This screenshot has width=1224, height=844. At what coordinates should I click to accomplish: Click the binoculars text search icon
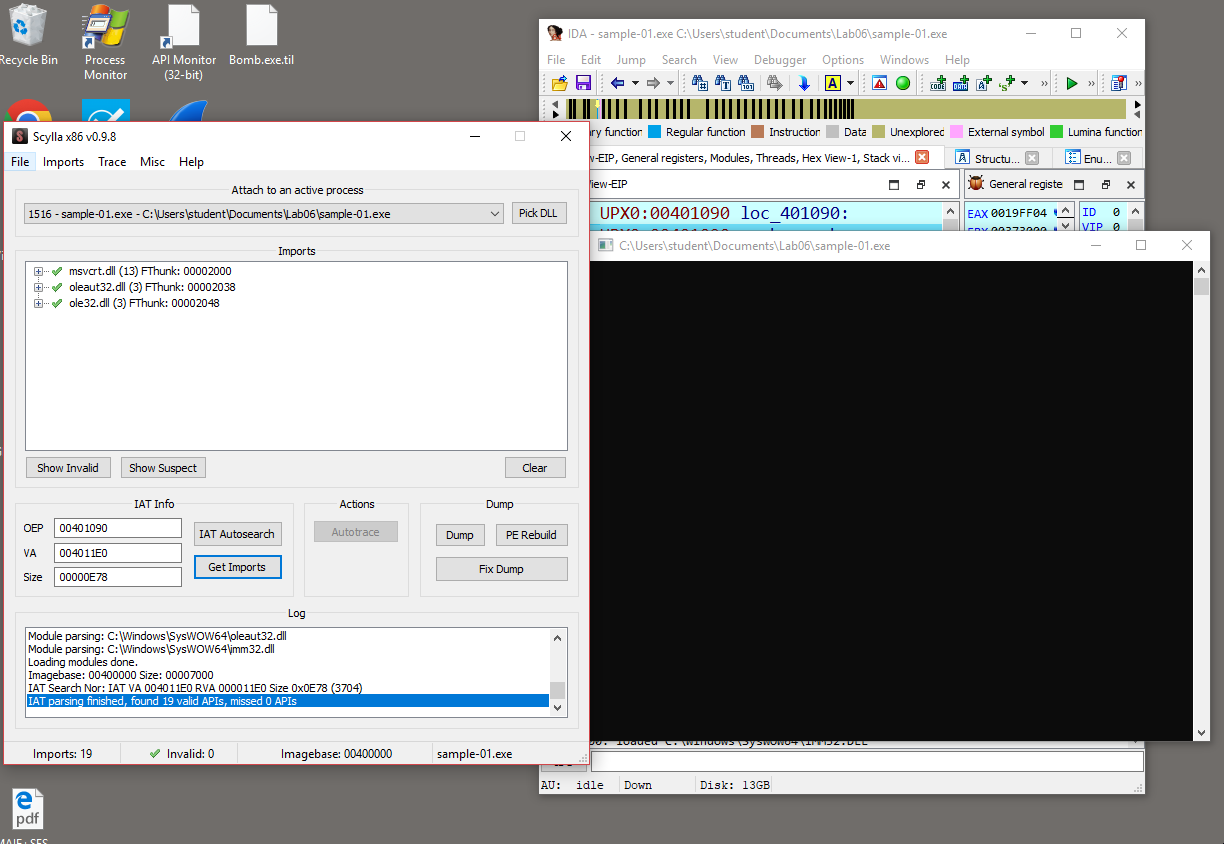coord(723,83)
